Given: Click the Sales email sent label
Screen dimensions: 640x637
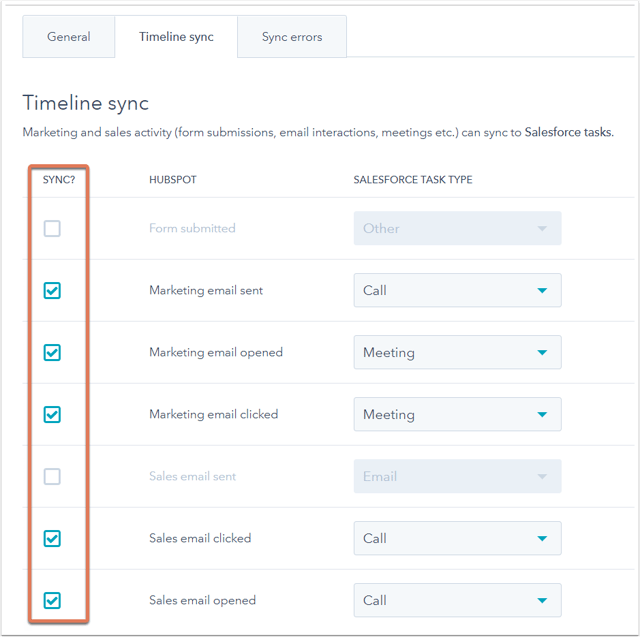Looking at the screenshot, I should [192, 477].
